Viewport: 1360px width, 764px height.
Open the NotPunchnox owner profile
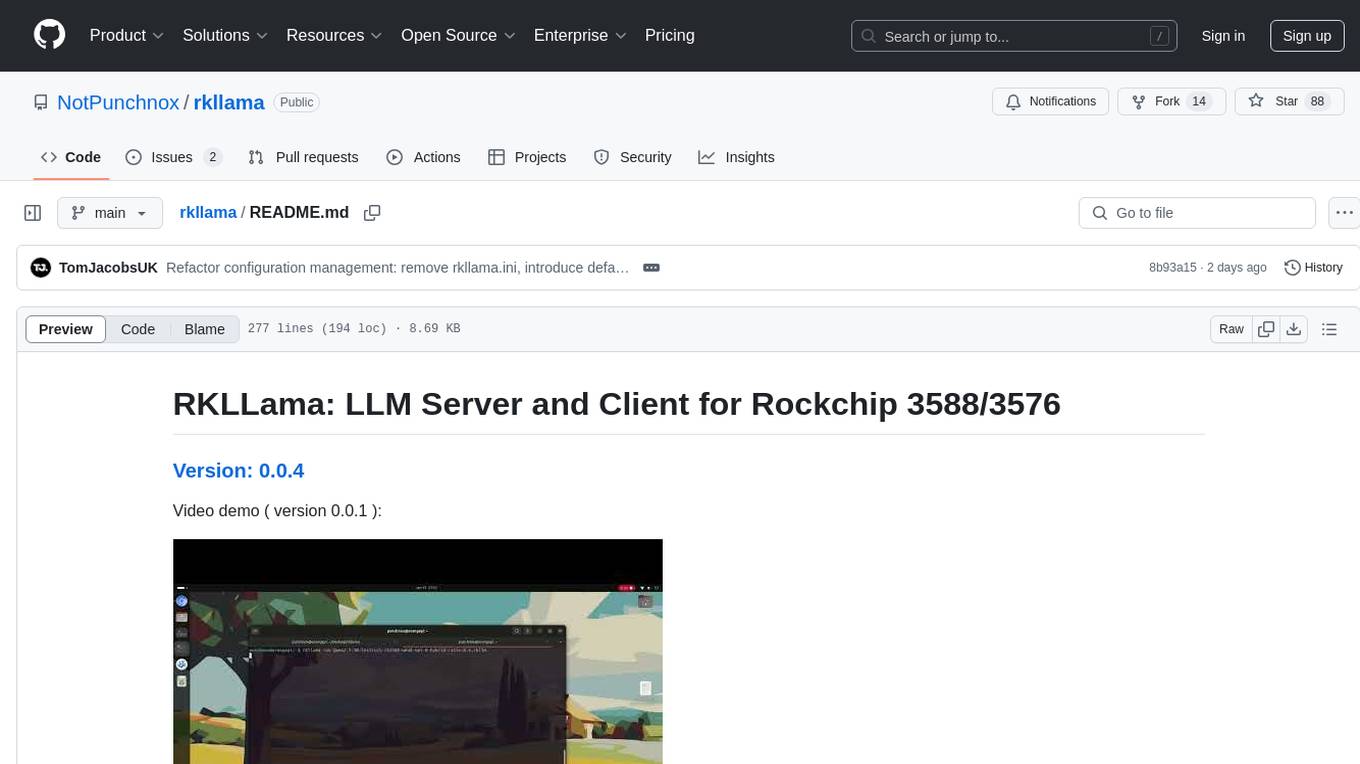[x=118, y=102]
